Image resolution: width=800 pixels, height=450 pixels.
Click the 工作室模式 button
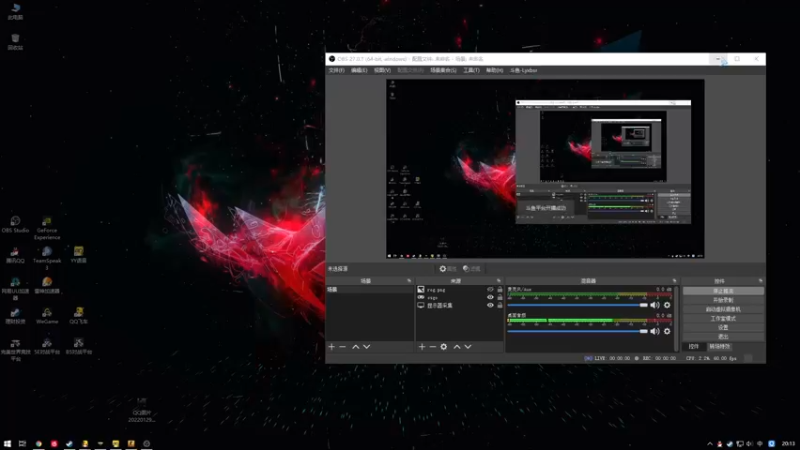coord(723,318)
